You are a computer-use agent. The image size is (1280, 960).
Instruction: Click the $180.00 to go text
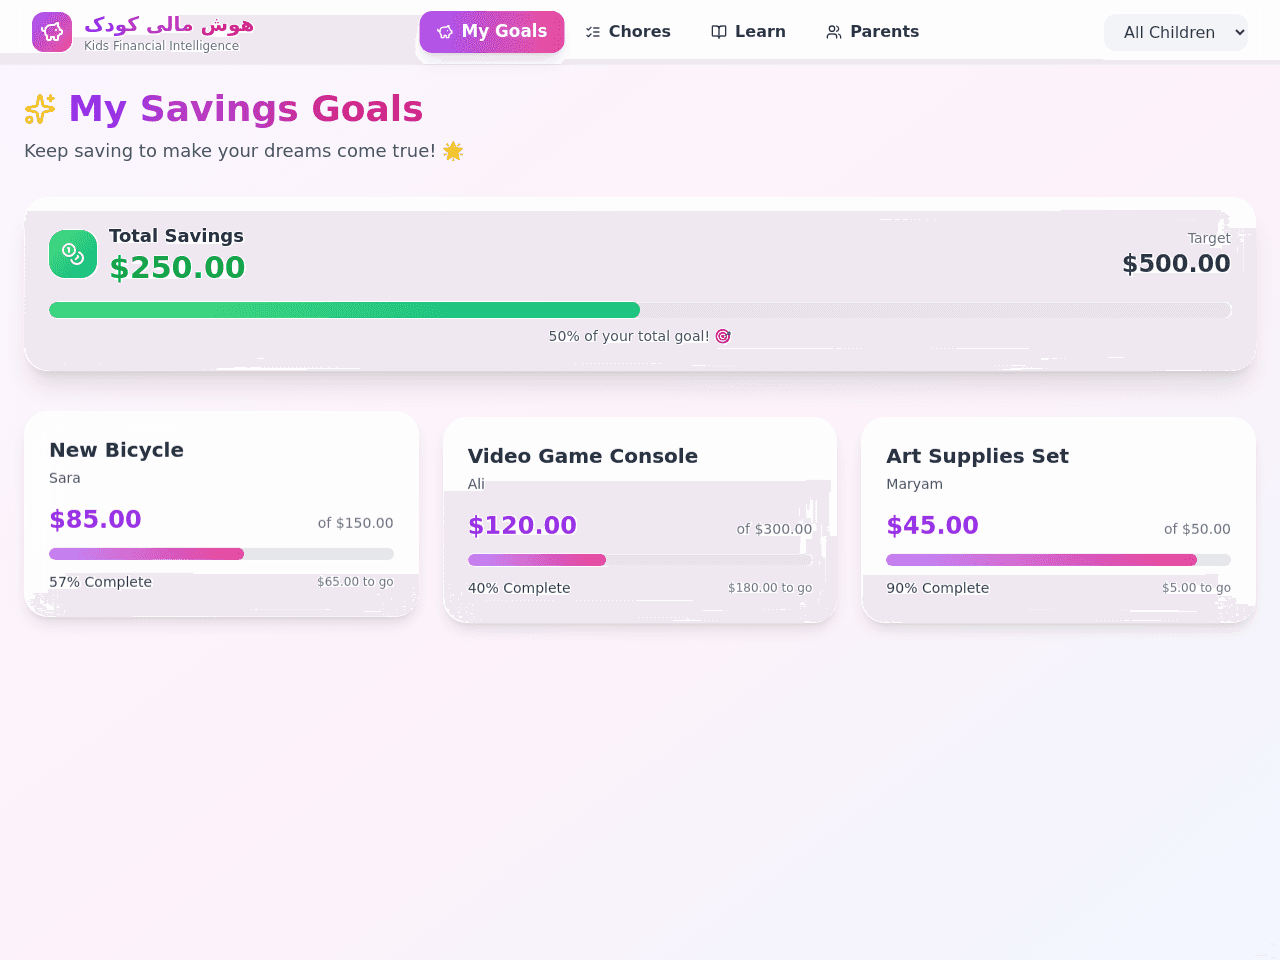[770, 588]
